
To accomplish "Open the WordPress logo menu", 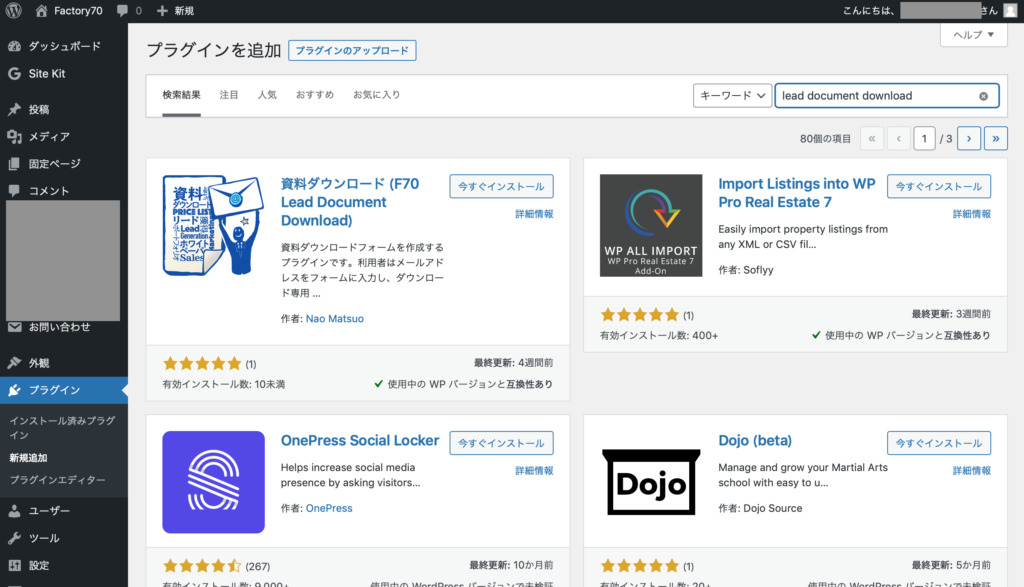I will [14, 10].
